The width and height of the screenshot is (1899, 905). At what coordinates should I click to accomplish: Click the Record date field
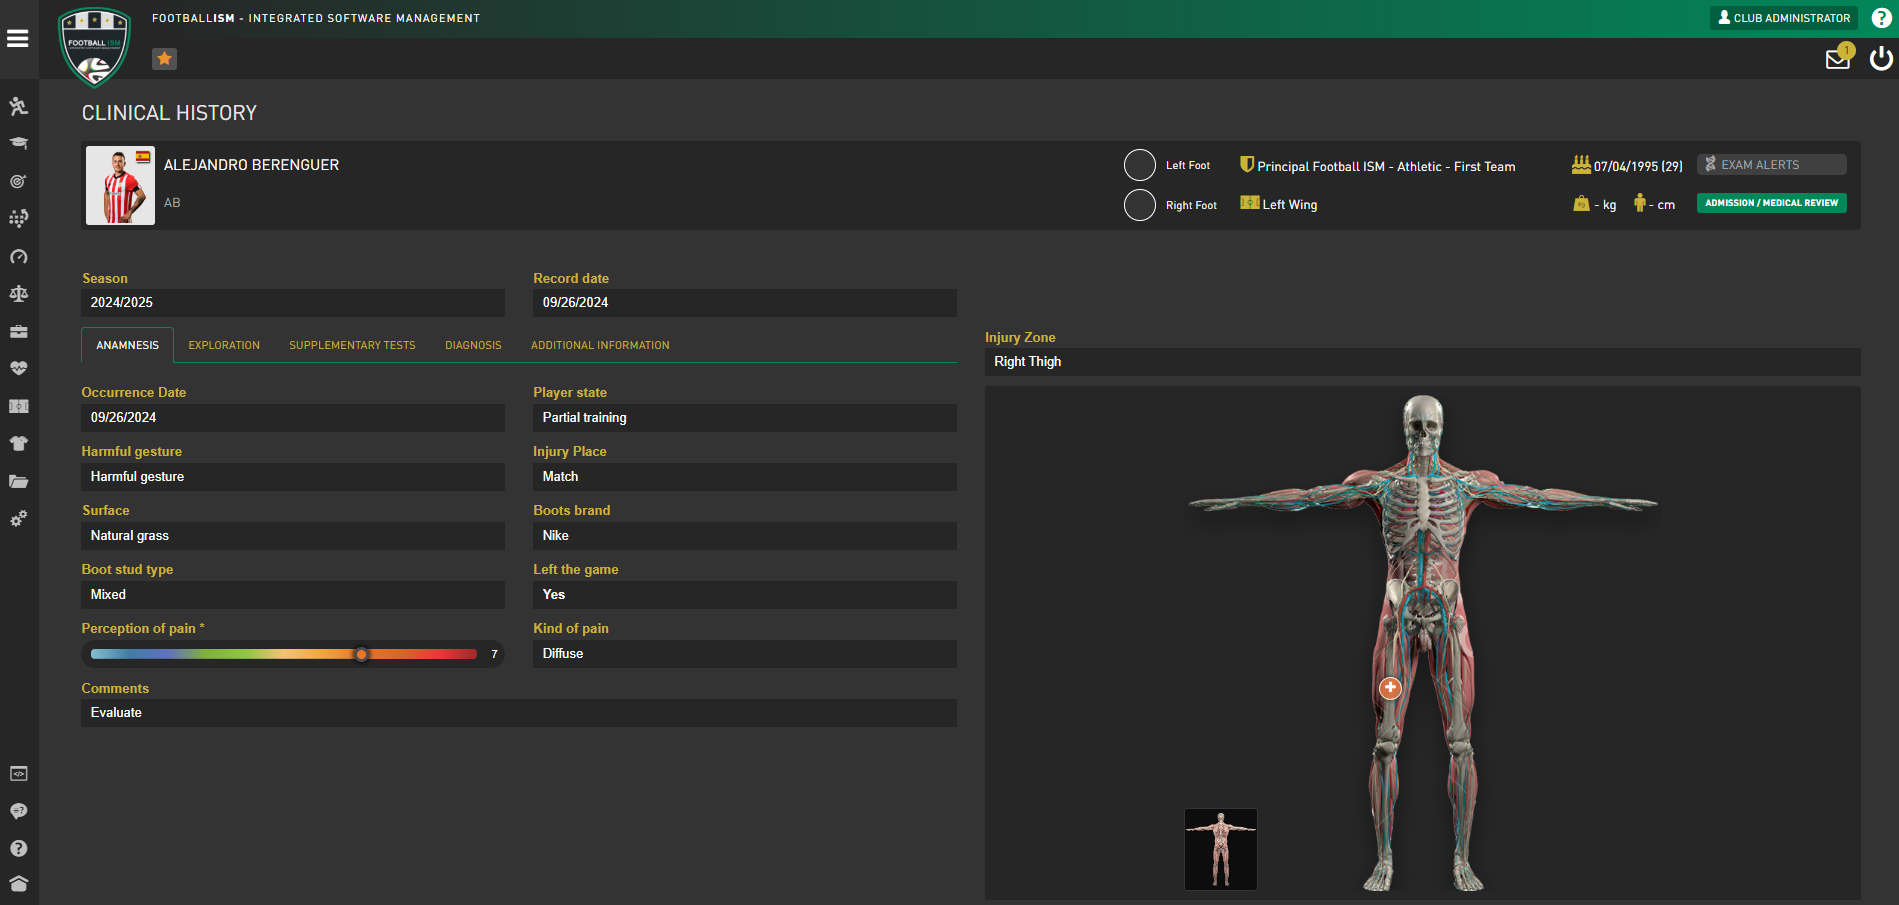pyautogui.click(x=745, y=303)
